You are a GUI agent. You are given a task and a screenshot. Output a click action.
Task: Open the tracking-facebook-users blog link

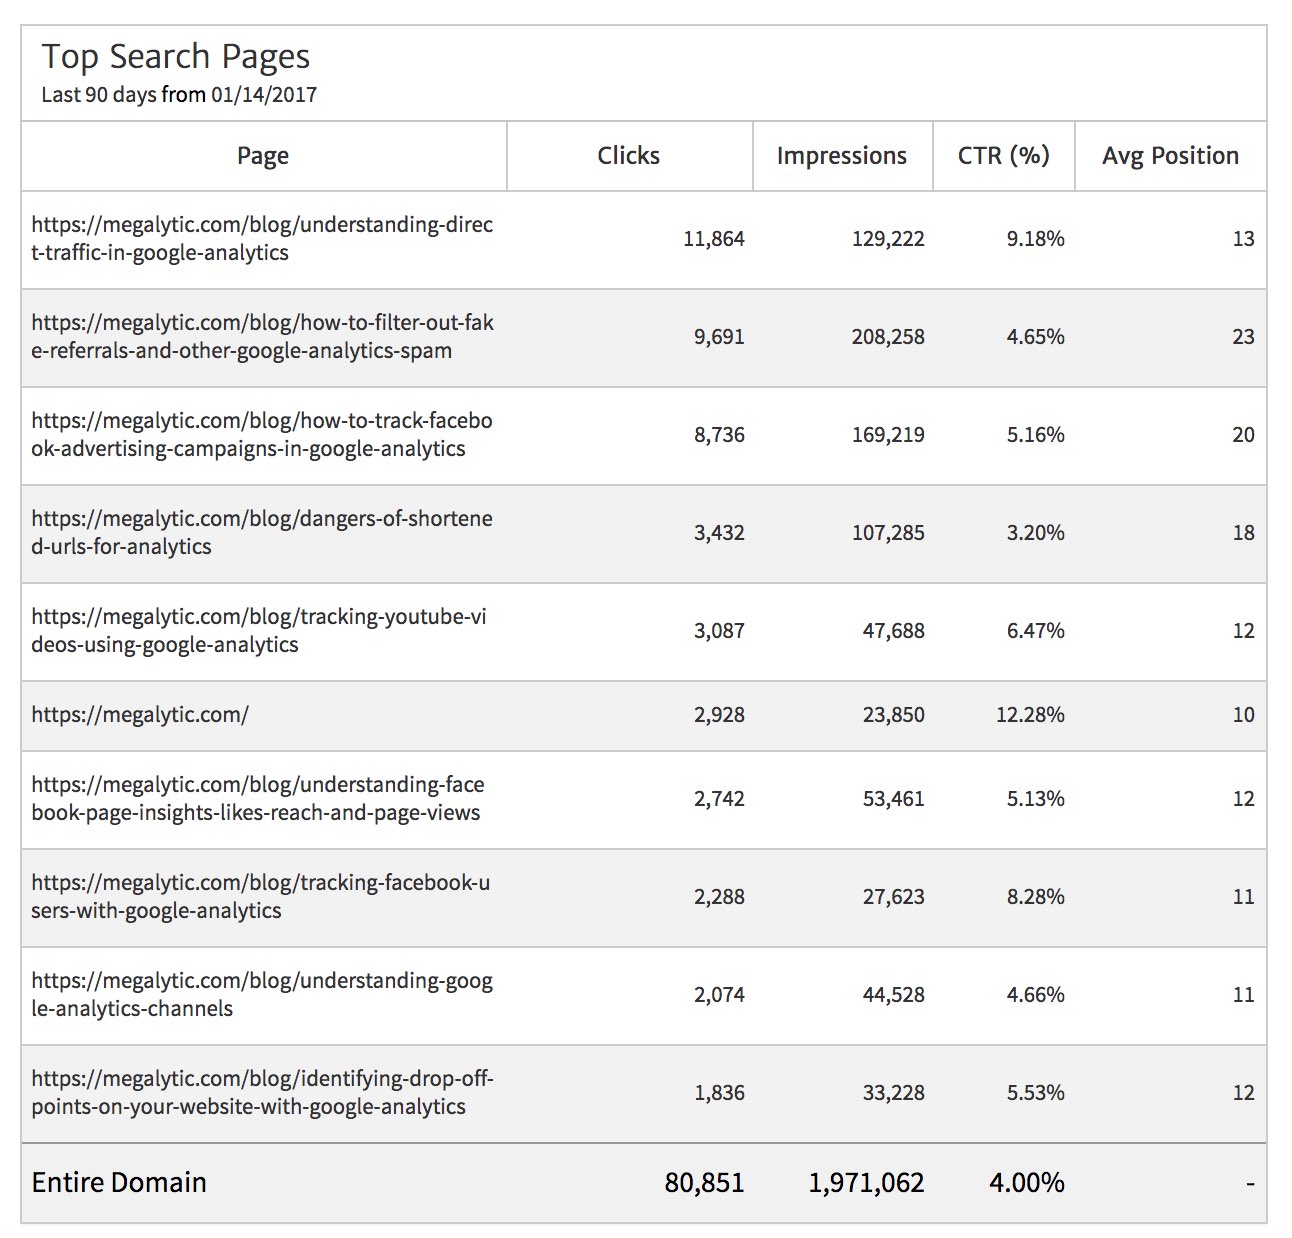coord(260,897)
